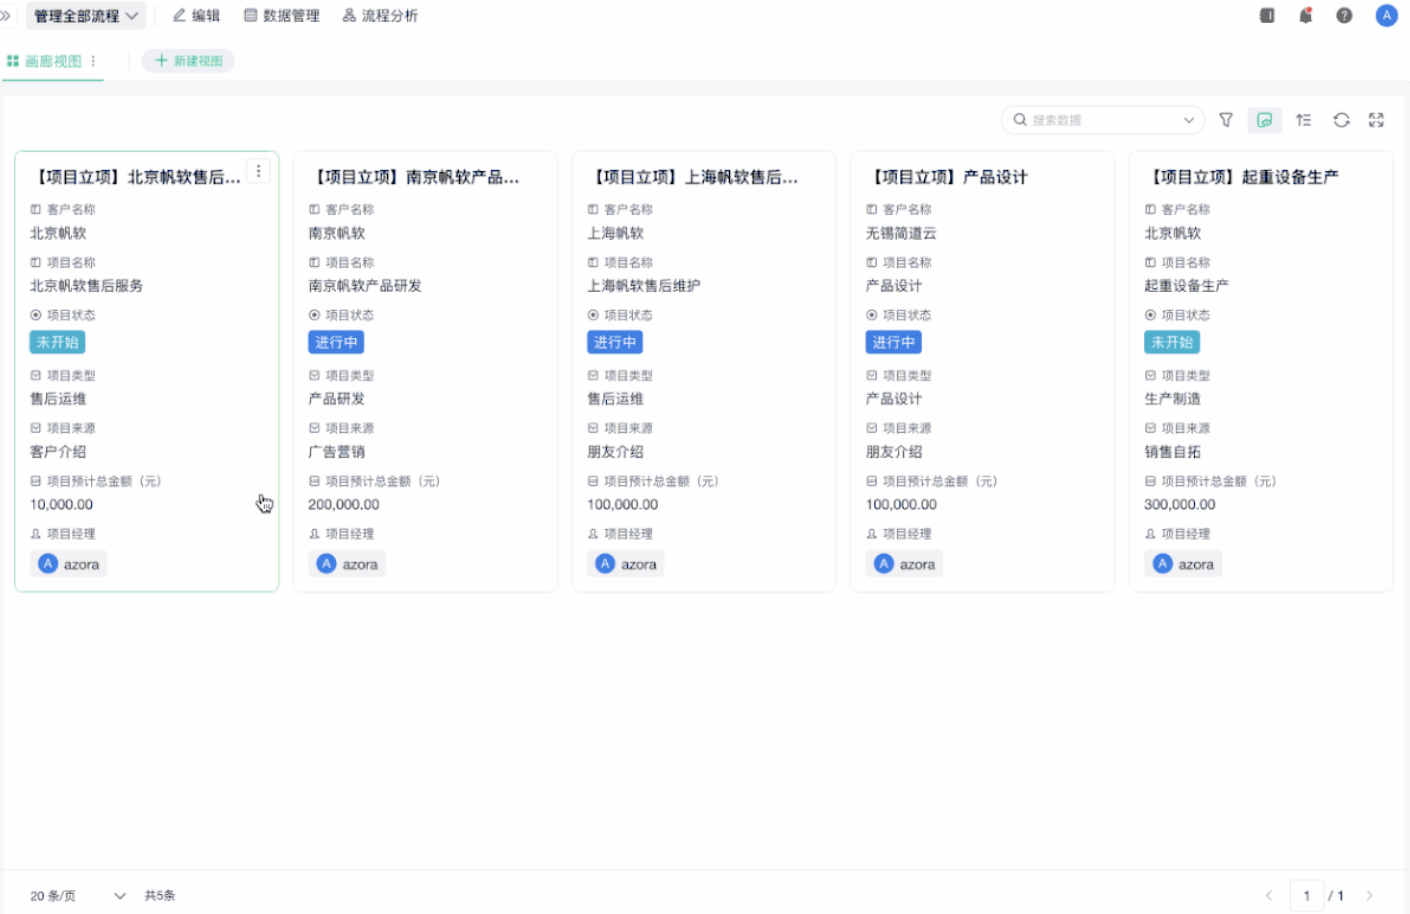Click the user avatar in the top bar

click(1386, 16)
